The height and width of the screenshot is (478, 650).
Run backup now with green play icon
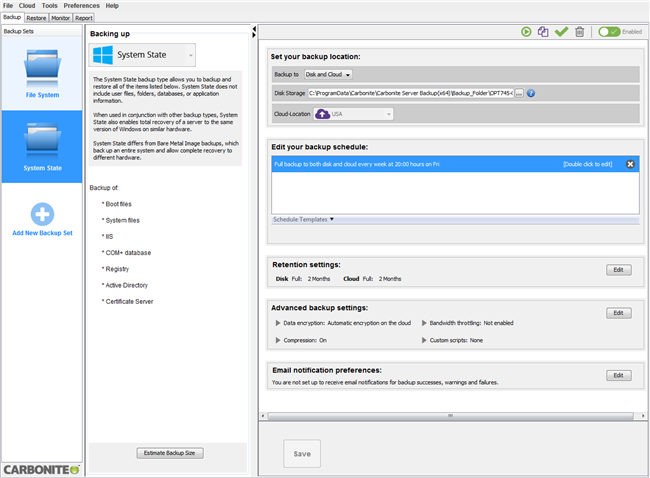point(526,32)
